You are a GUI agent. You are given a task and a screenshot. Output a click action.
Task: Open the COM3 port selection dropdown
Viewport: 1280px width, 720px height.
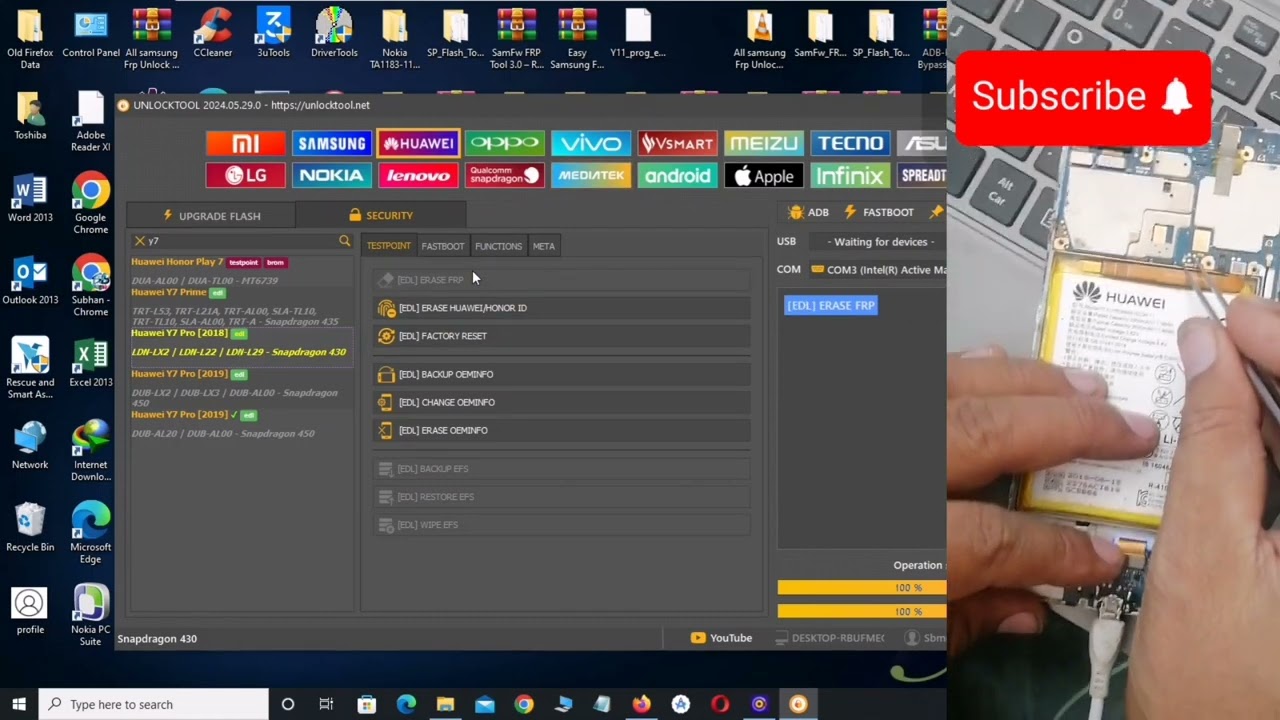pos(880,269)
